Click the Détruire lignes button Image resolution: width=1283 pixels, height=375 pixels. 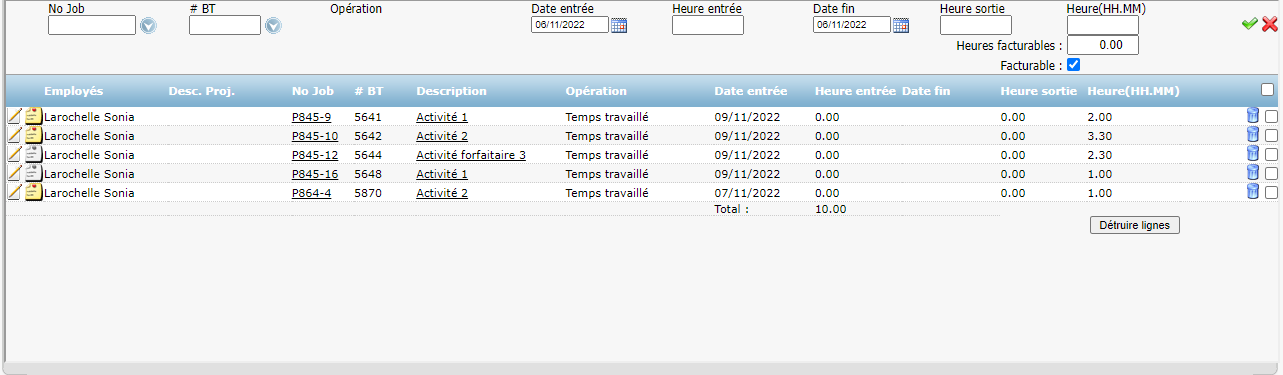(1135, 225)
